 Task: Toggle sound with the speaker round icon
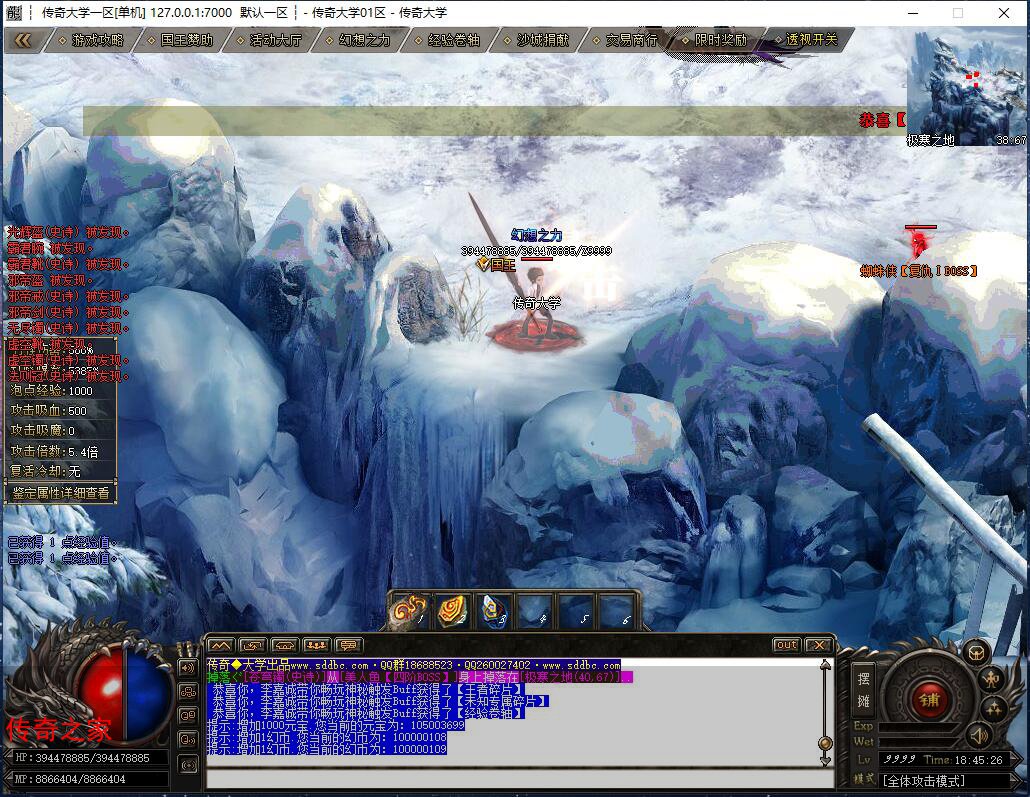point(979,735)
